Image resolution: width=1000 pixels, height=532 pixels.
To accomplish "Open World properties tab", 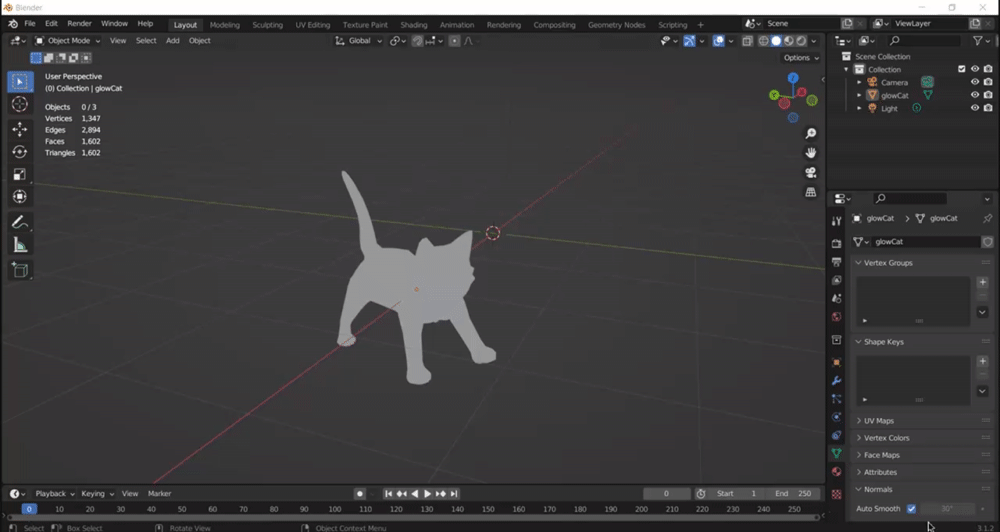I will click(837, 317).
